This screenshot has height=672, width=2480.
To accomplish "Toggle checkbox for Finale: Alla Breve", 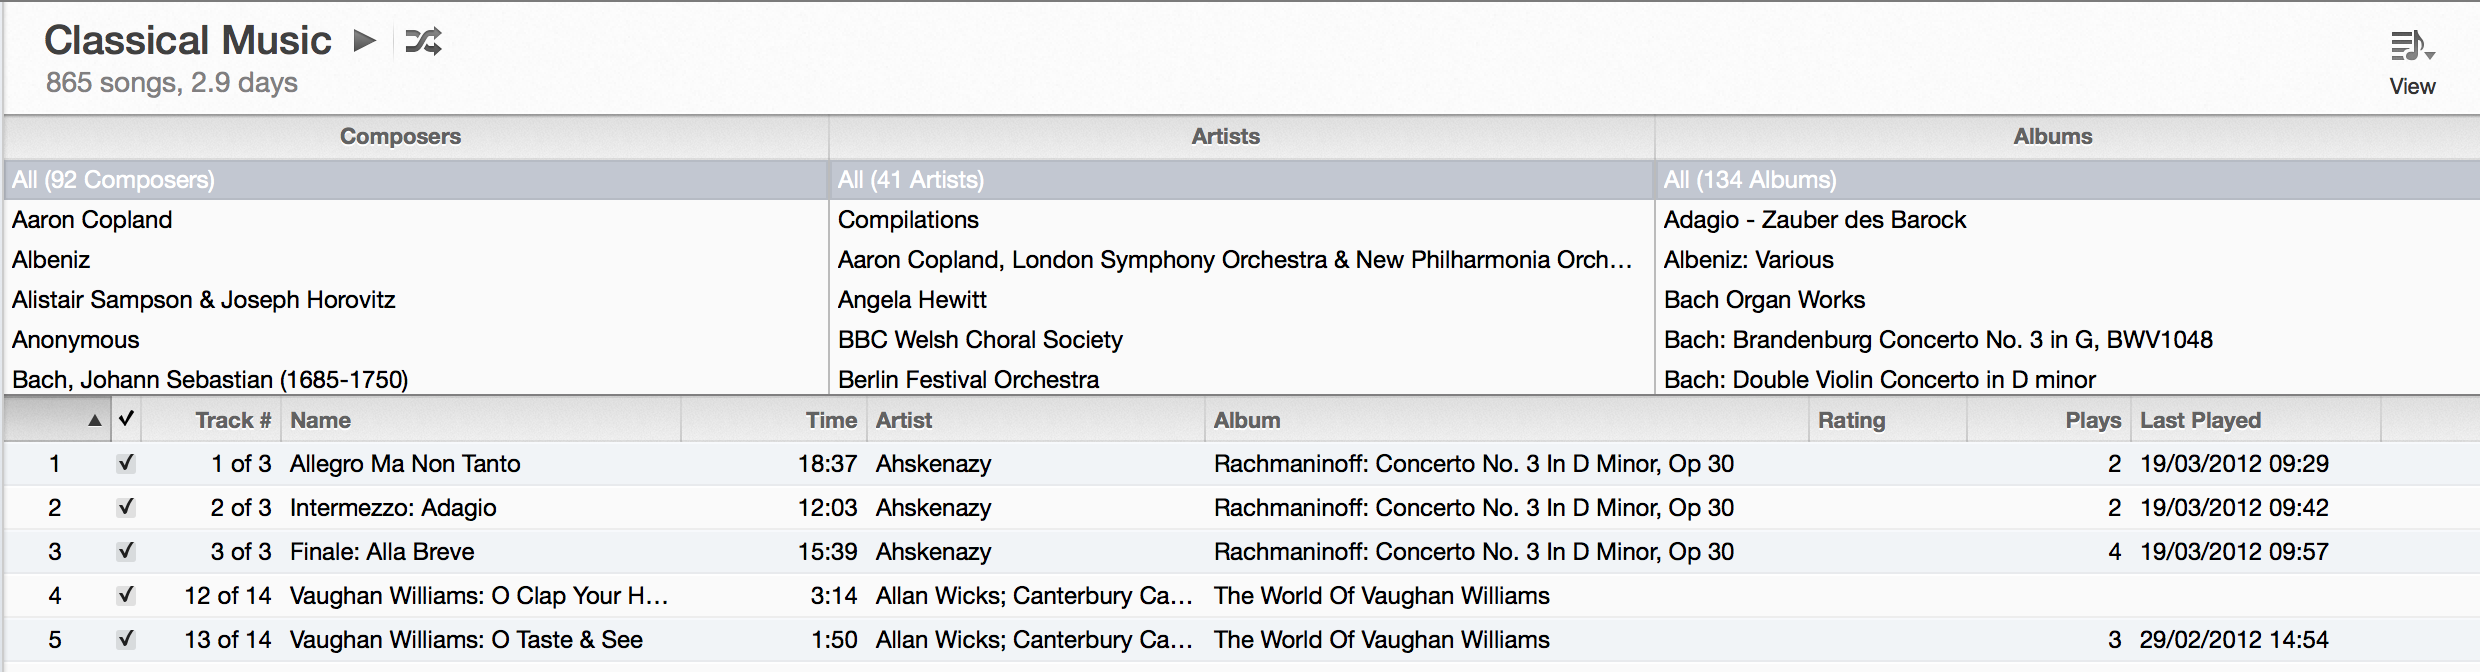I will (x=126, y=551).
